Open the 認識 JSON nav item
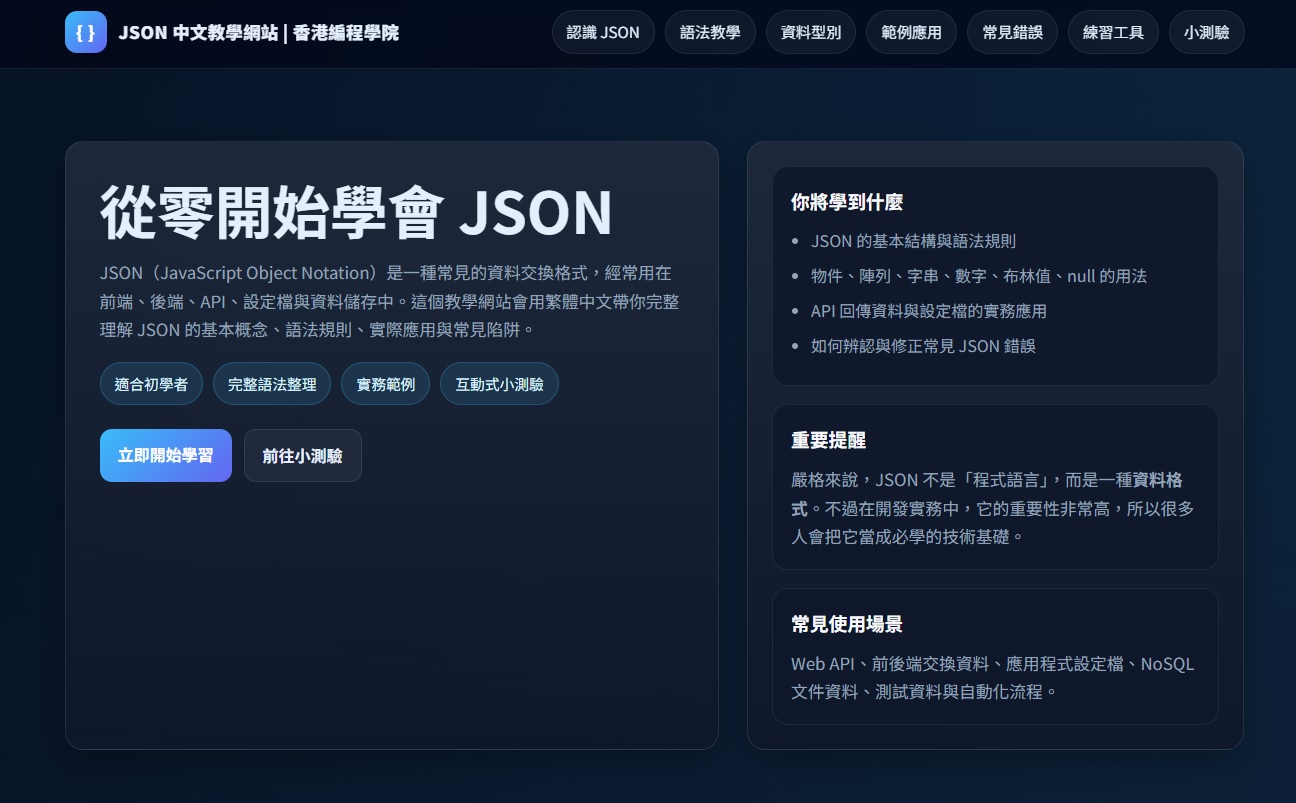The image size is (1296, 803). tap(603, 32)
